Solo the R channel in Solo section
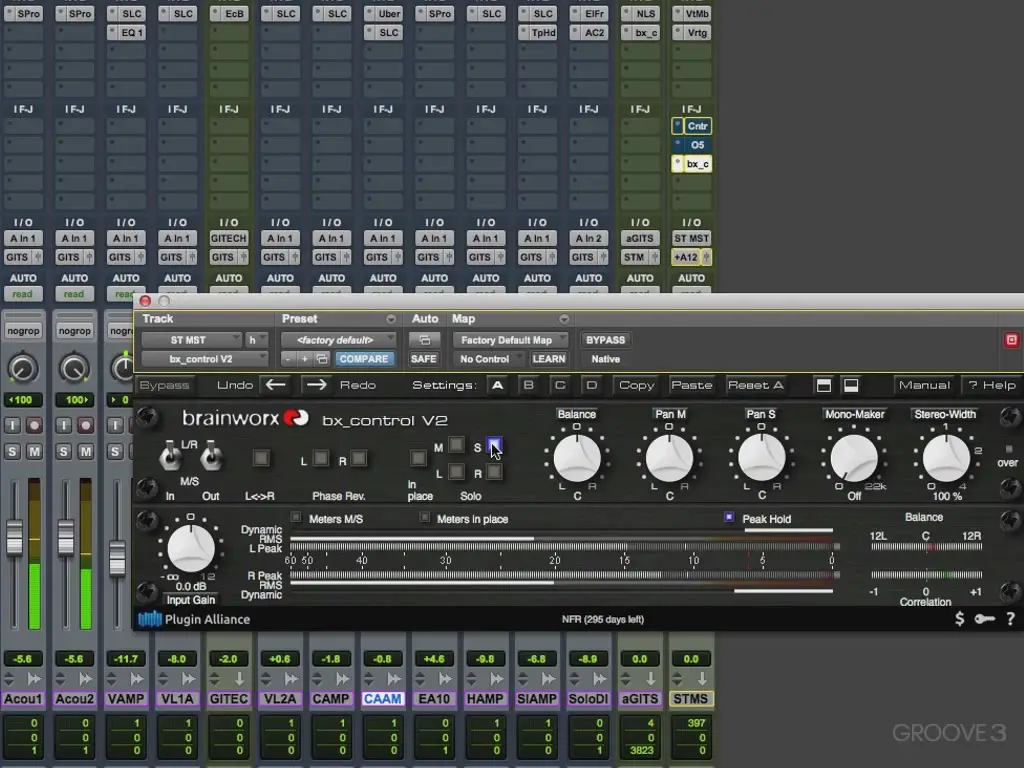The height and width of the screenshot is (768, 1024). [494, 472]
